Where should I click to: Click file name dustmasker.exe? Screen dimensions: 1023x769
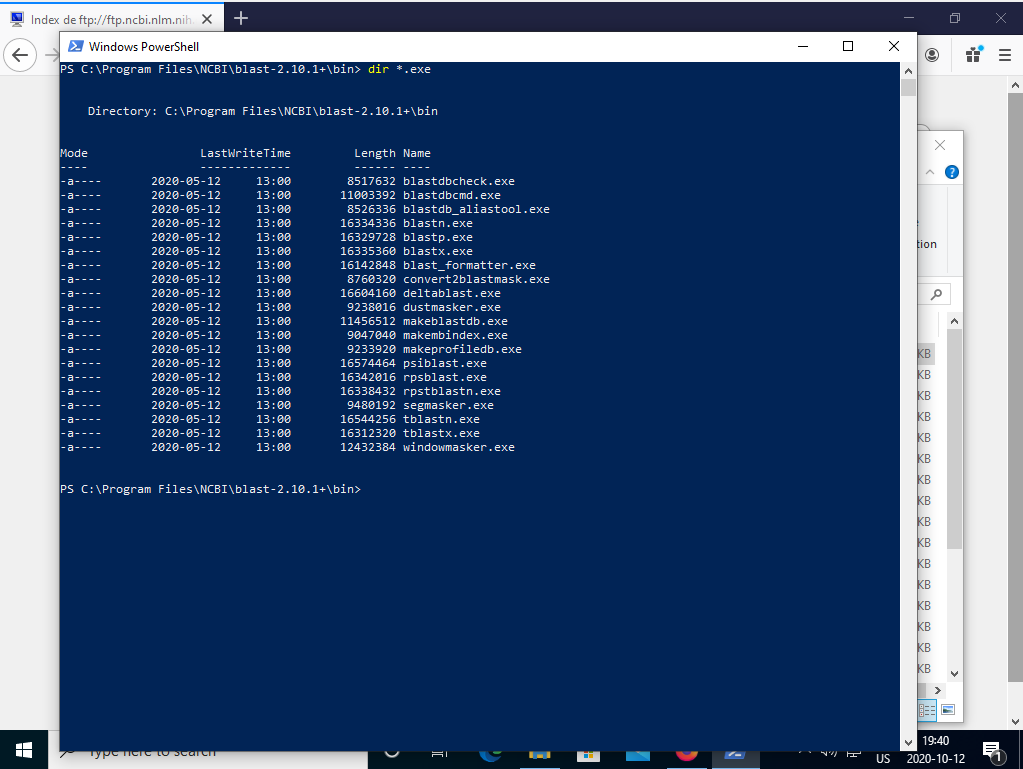click(451, 307)
